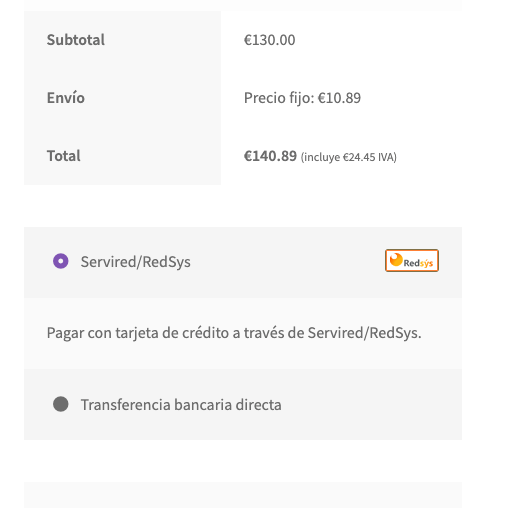Image resolution: width=532 pixels, height=508 pixels.
Task: Click the Precio fijo: €10.89 shipping text
Action: click(302, 98)
